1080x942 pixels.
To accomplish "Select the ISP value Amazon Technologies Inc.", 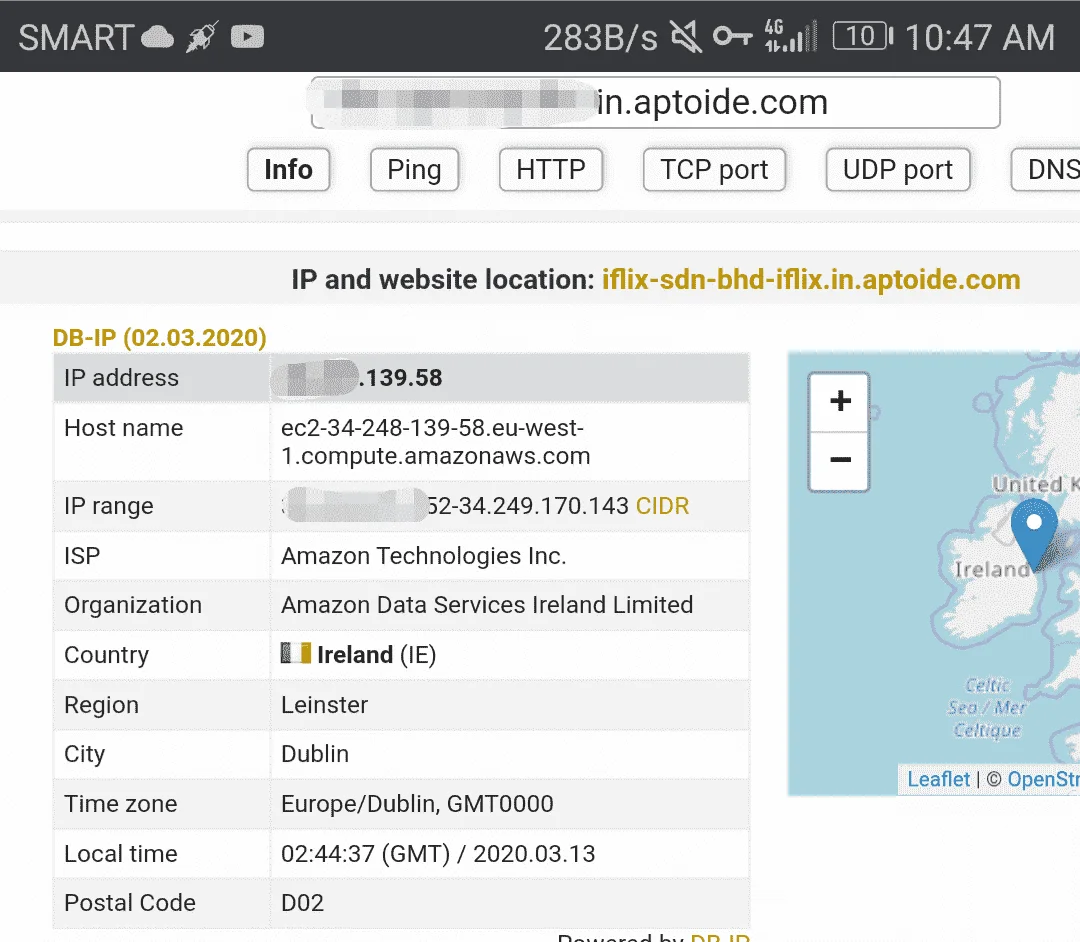I will pos(424,556).
